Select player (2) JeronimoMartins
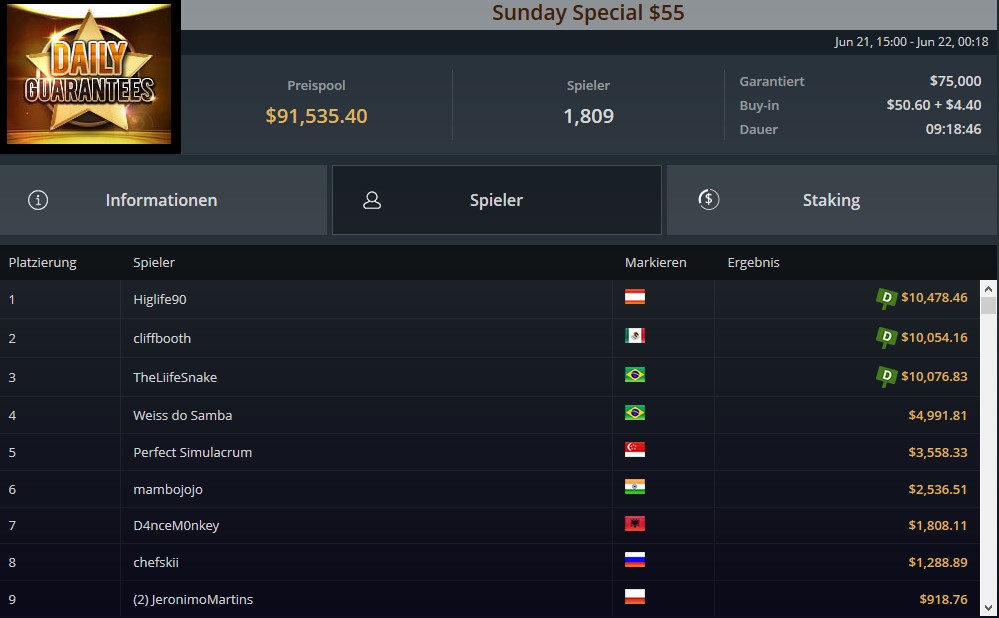Viewport: 999px width, 618px height. (x=193, y=600)
